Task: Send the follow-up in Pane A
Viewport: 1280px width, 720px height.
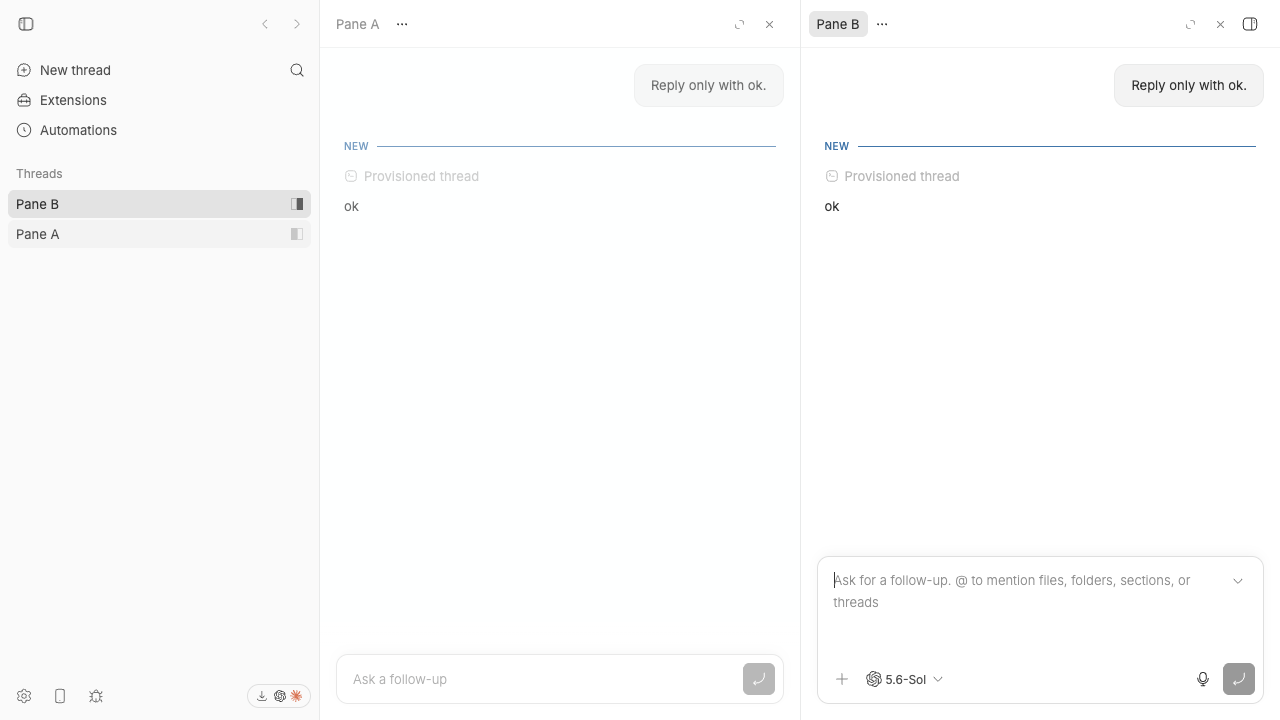Action: click(x=759, y=679)
